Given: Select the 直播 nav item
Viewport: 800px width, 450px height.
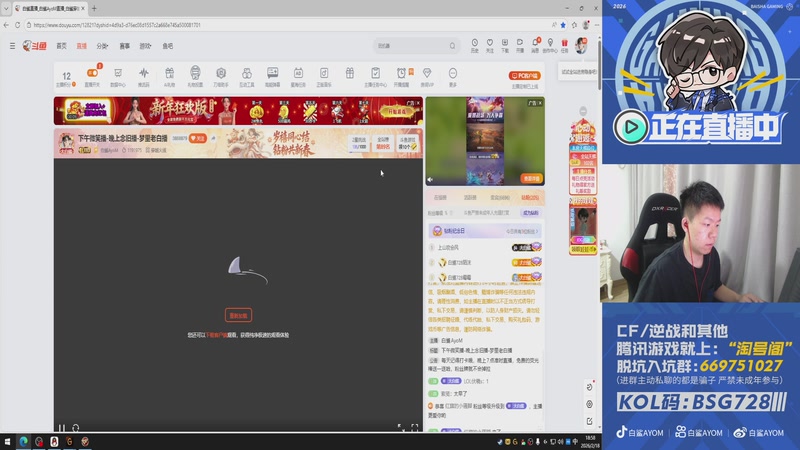Looking at the screenshot, I should coord(82,46).
